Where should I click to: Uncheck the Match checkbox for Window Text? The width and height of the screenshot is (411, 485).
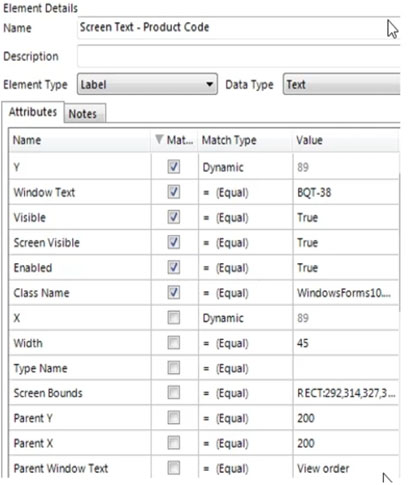(x=174, y=192)
